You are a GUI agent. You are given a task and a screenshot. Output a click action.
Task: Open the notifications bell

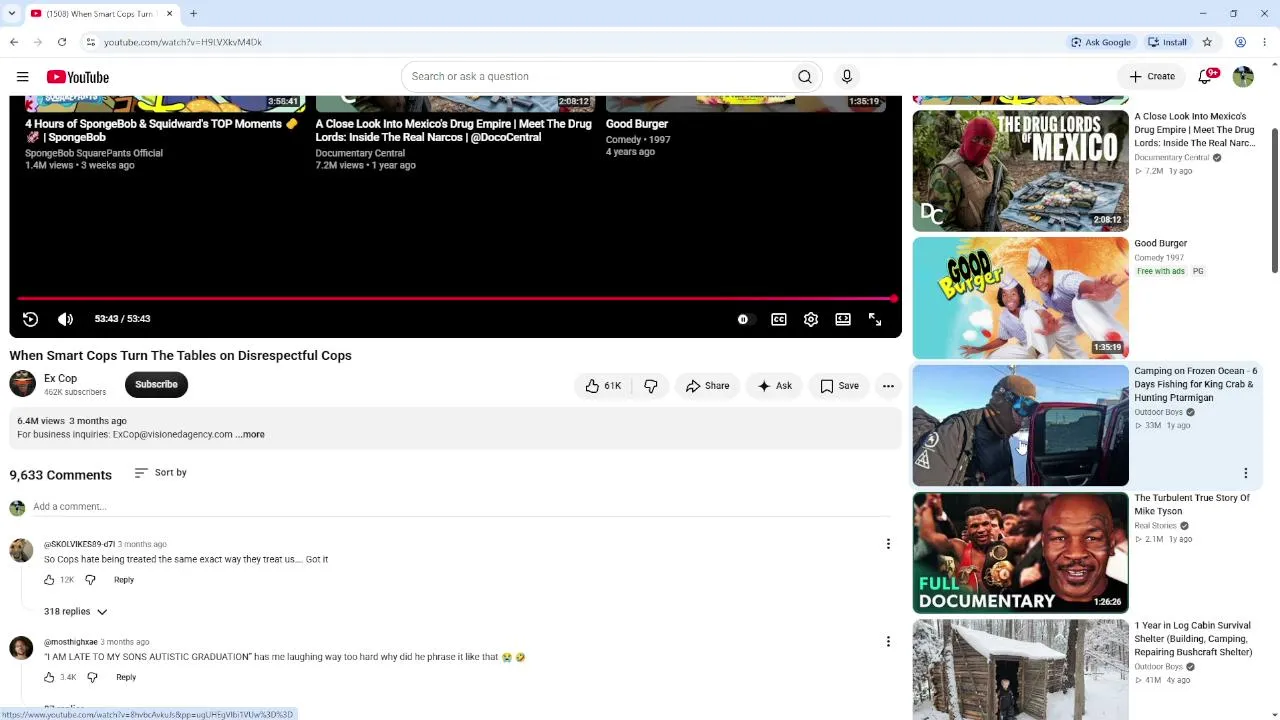(x=1206, y=77)
